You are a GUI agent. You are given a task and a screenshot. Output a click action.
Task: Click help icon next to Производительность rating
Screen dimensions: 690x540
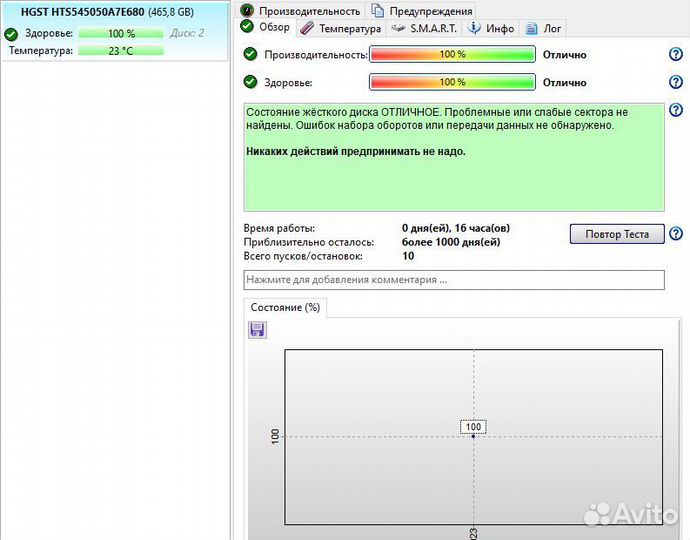[x=675, y=55]
